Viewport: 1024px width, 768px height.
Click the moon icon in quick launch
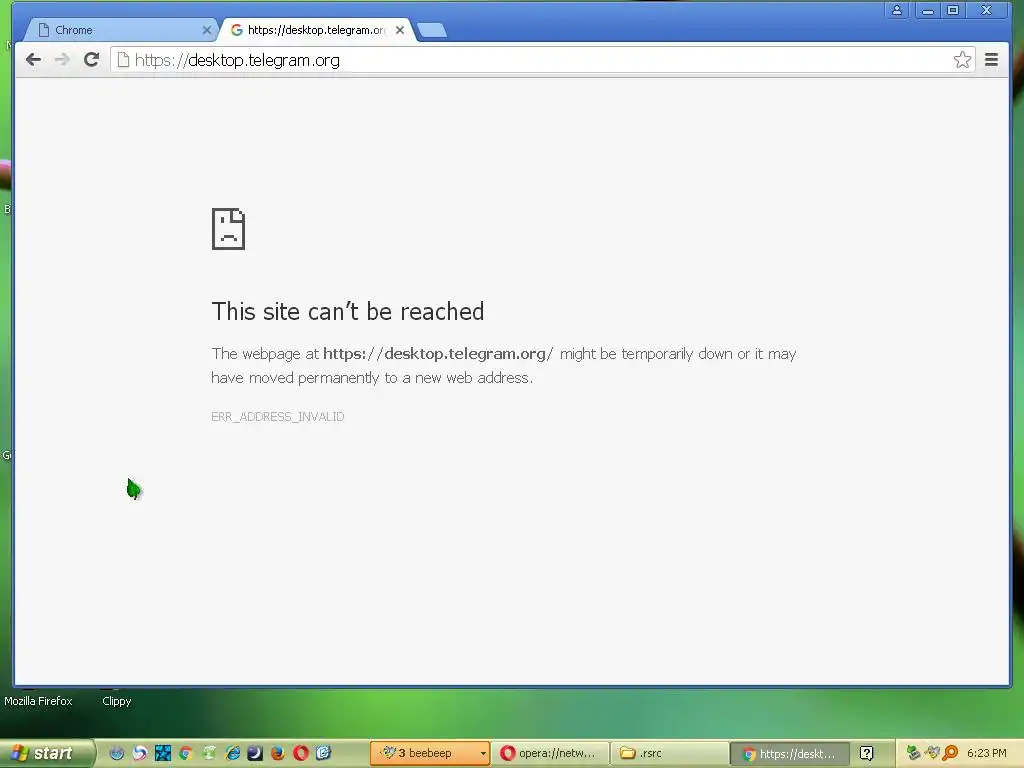(255, 753)
